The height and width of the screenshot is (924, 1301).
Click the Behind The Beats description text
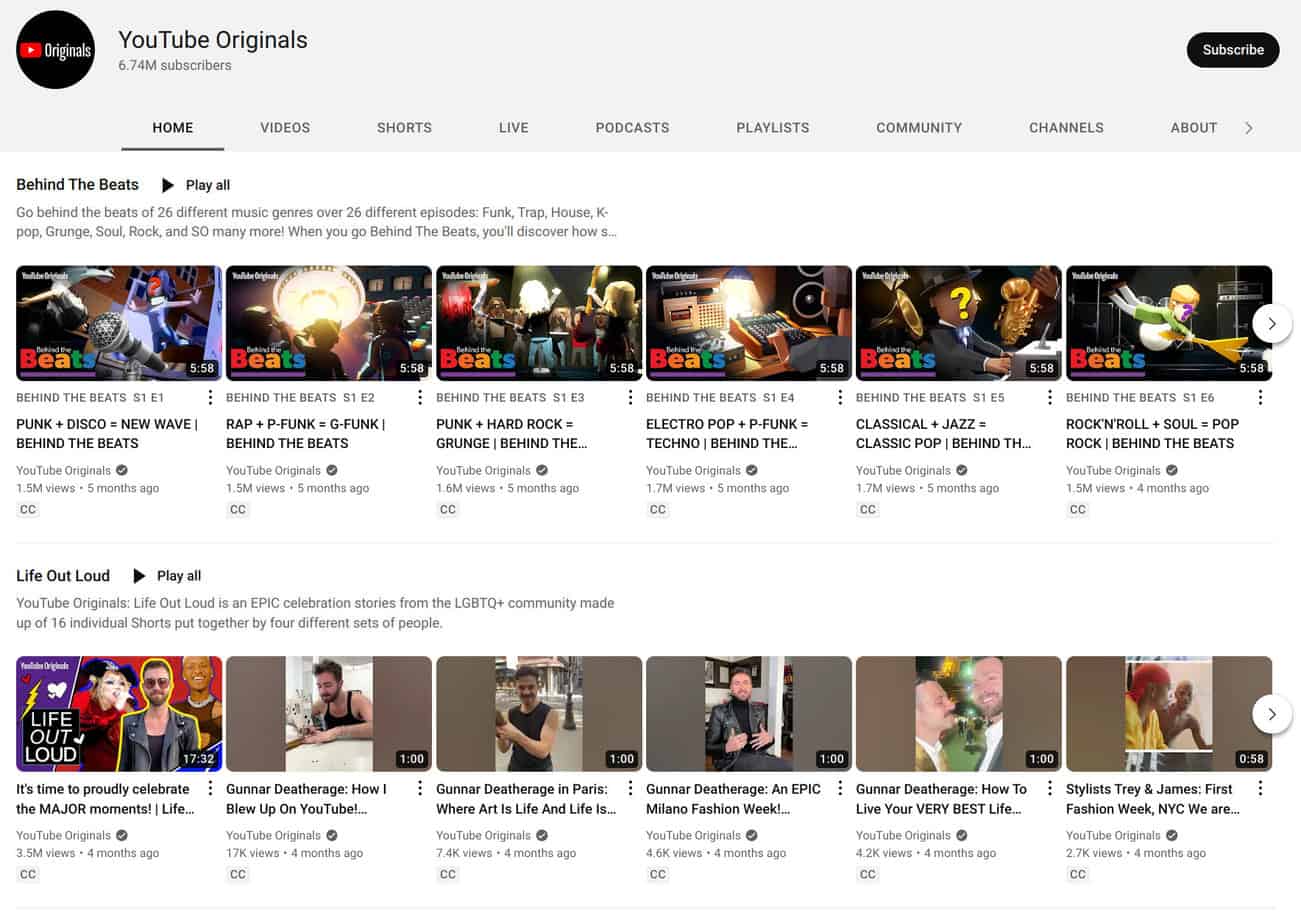(x=316, y=222)
